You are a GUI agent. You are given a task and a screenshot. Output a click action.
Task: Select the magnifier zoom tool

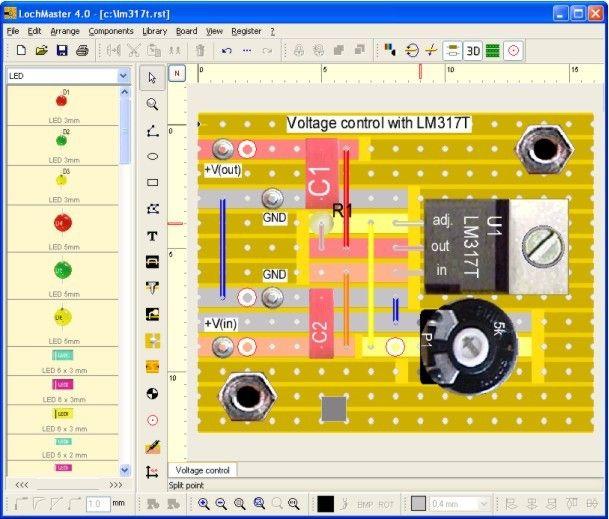[x=152, y=103]
